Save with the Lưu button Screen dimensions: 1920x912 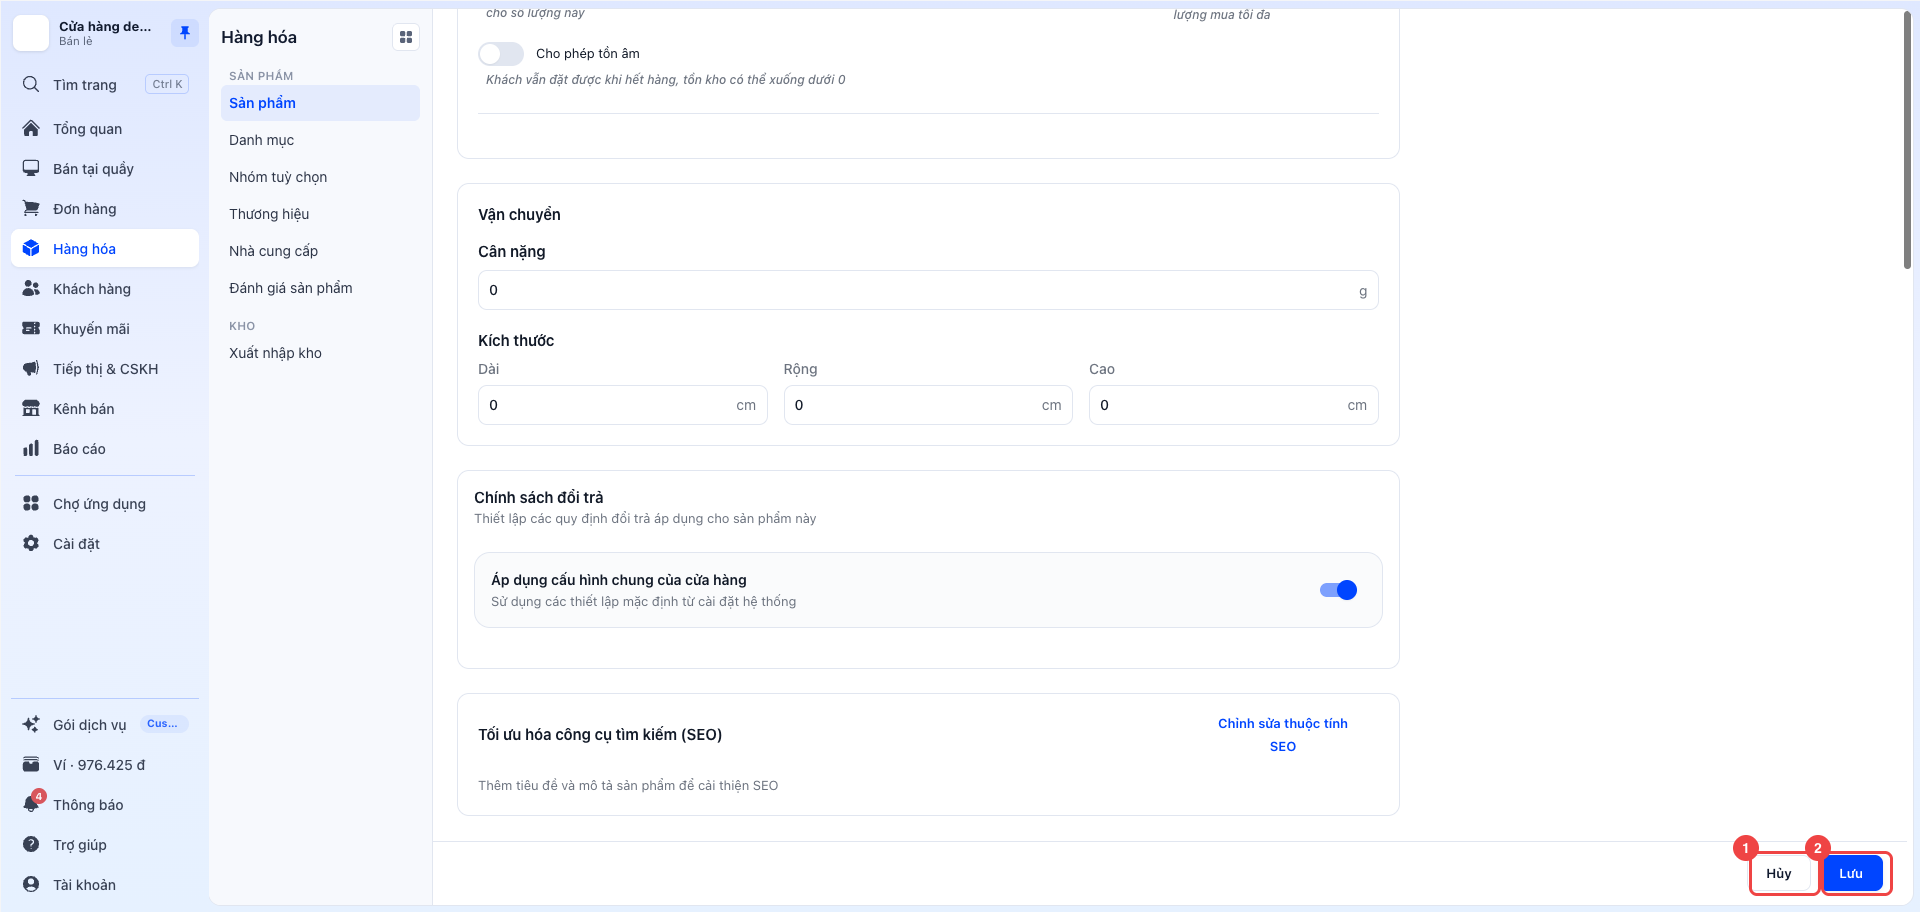pos(1852,873)
